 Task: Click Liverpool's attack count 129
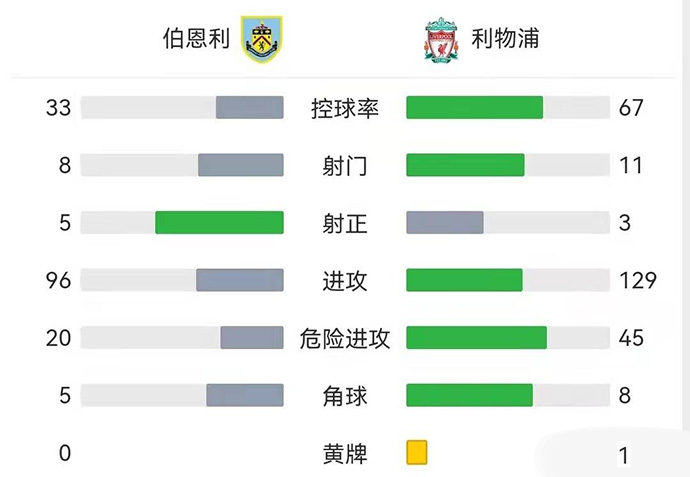(637, 280)
